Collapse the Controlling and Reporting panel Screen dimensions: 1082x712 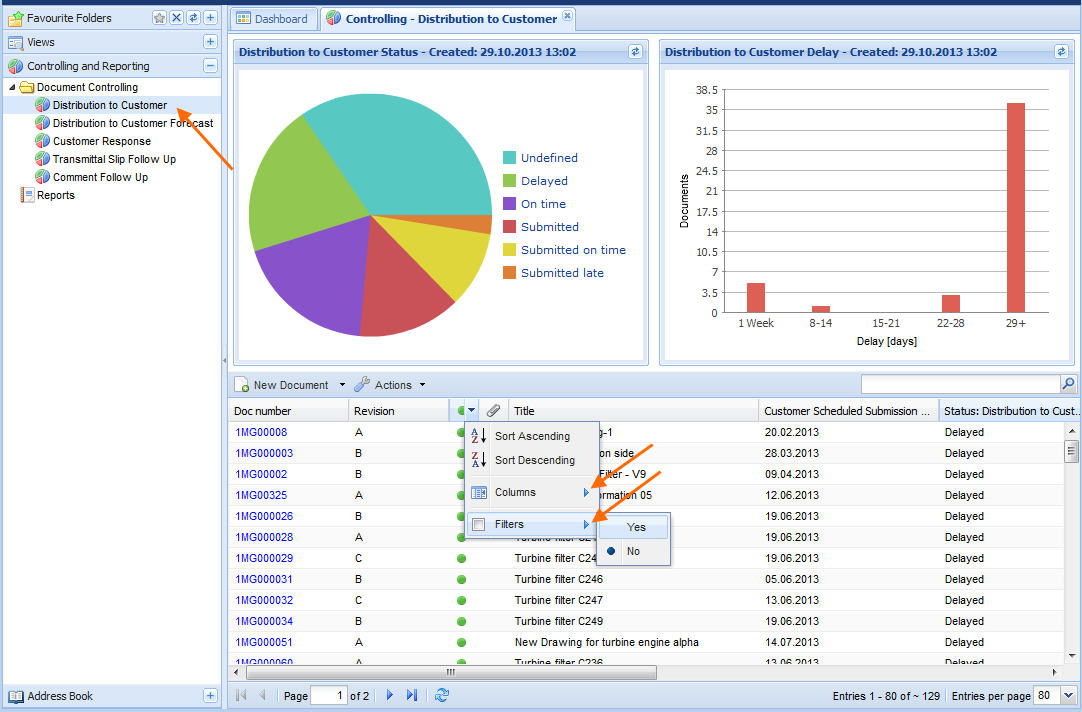point(210,66)
